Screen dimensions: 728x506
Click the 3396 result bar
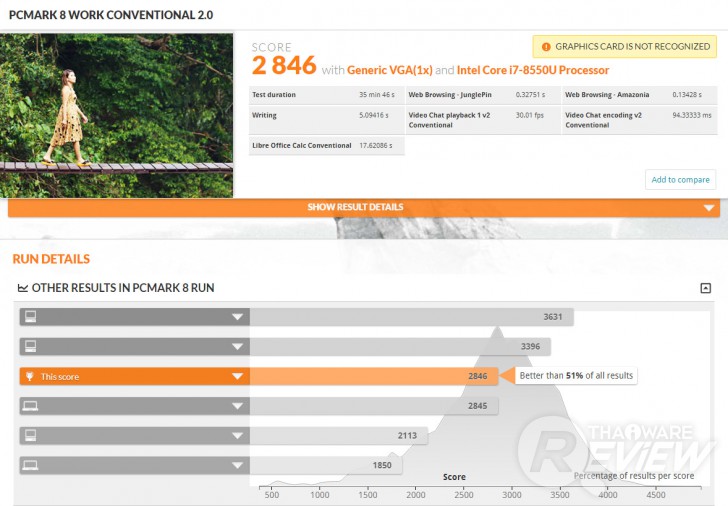click(x=400, y=346)
